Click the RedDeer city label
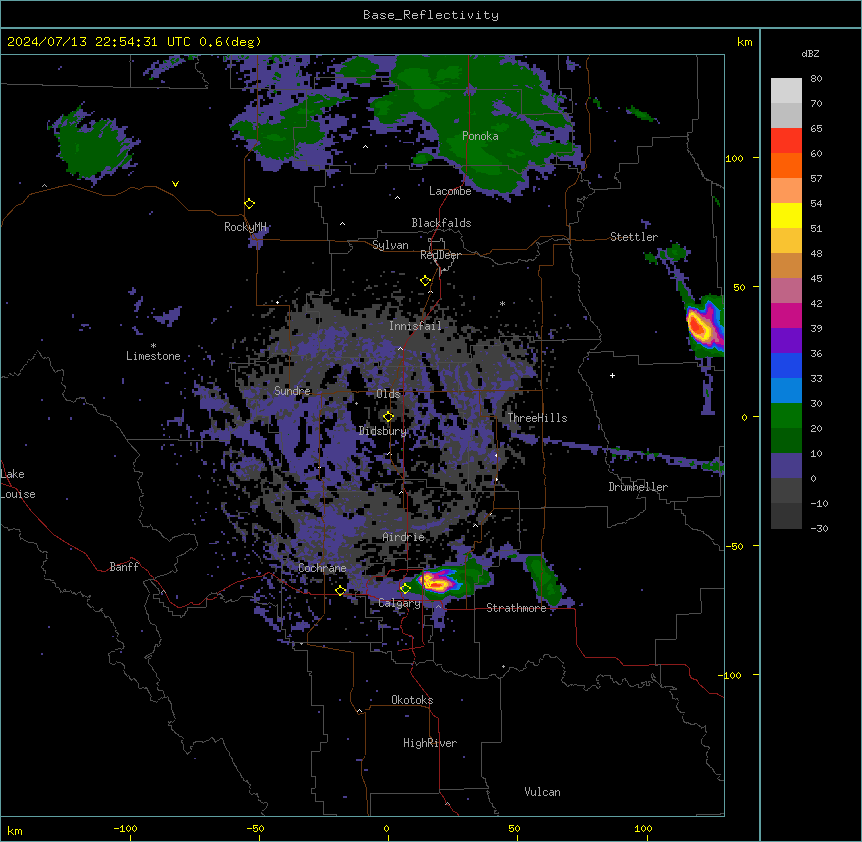This screenshot has width=862, height=842. click(x=440, y=255)
